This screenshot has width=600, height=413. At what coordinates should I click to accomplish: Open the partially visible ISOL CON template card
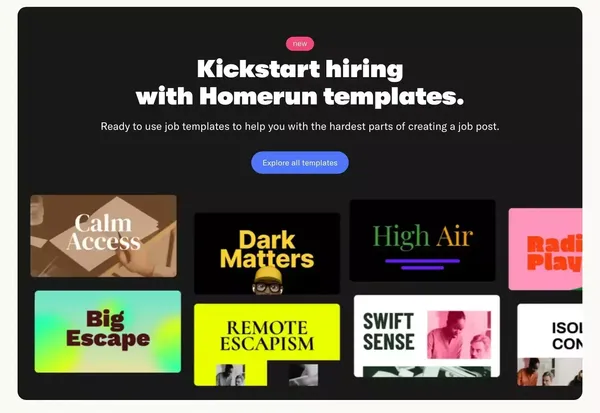pyautogui.click(x=549, y=345)
